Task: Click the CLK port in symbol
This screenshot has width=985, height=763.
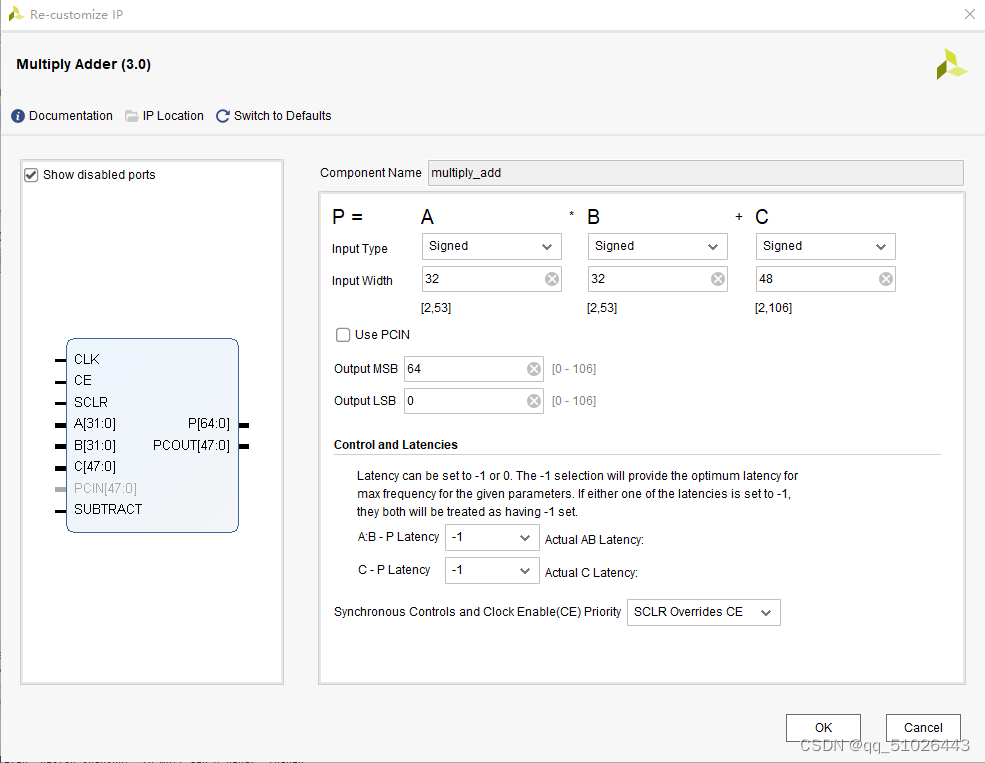Action: [87, 359]
